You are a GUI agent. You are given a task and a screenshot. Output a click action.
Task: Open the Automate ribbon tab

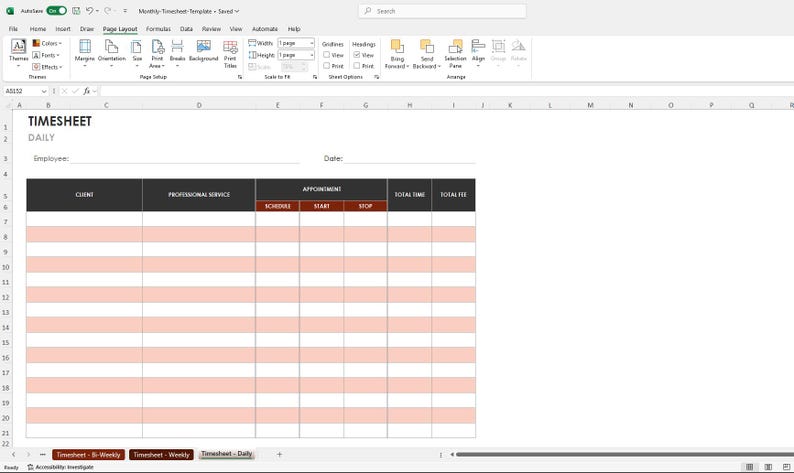pos(265,29)
